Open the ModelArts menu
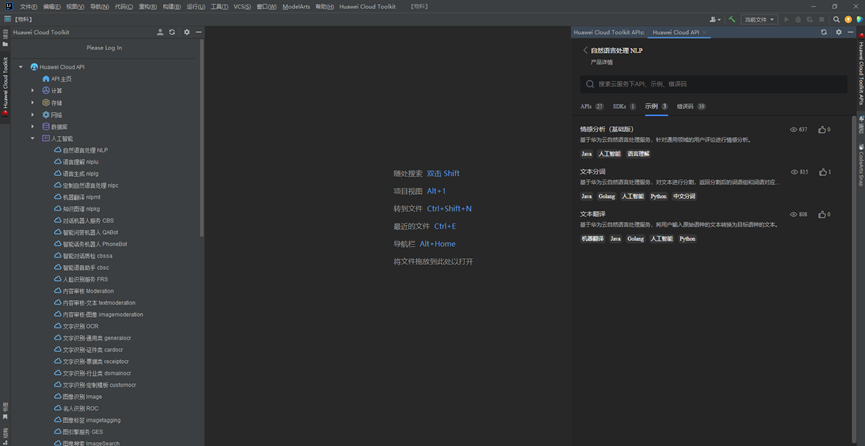The image size is (865, 446). (296, 7)
